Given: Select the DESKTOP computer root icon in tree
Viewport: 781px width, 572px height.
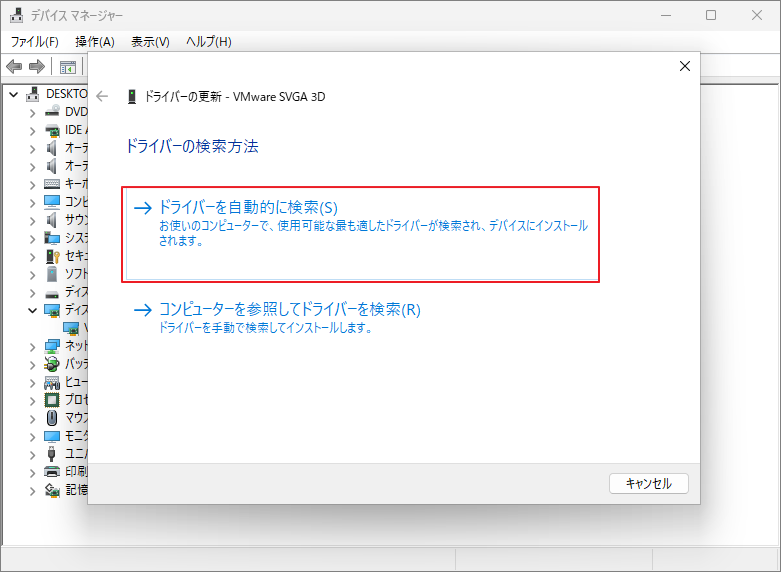Looking at the screenshot, I should 33,94.
